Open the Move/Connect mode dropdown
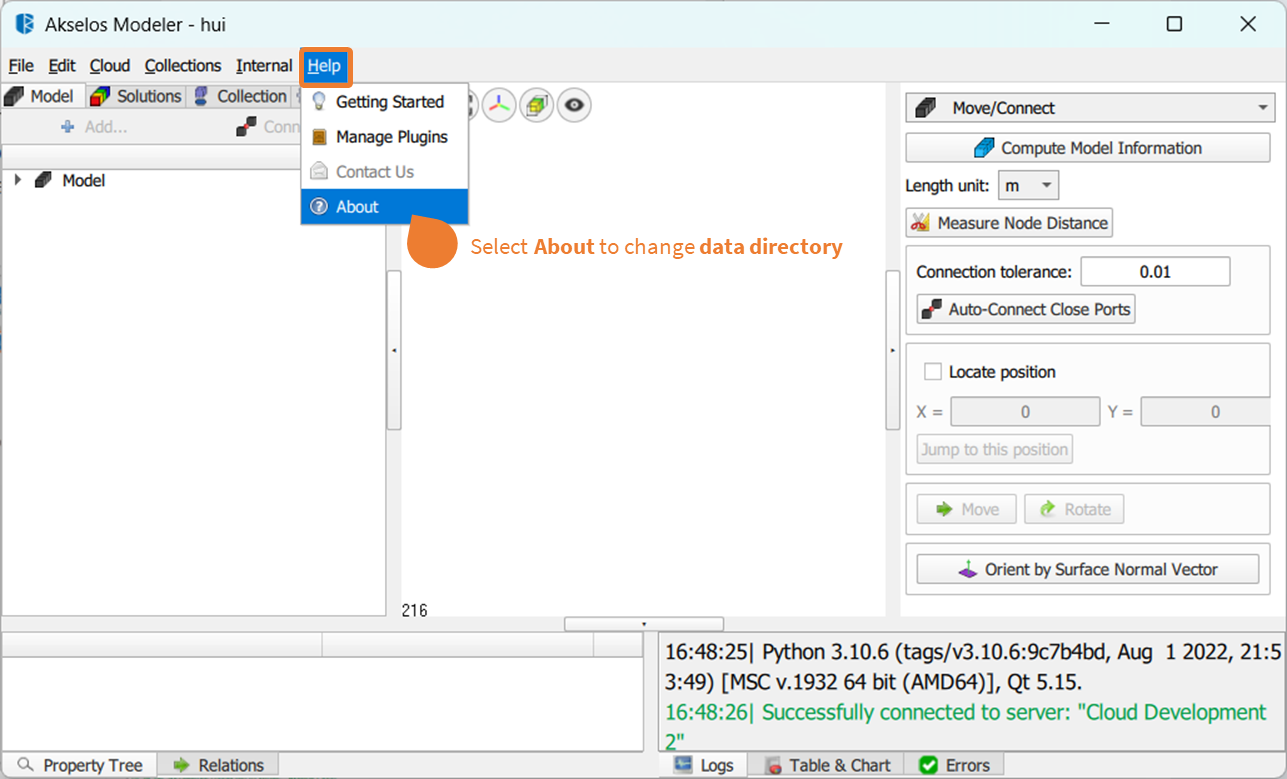The width and height of the screenshot is (1287, 779). pos(1090,108)
